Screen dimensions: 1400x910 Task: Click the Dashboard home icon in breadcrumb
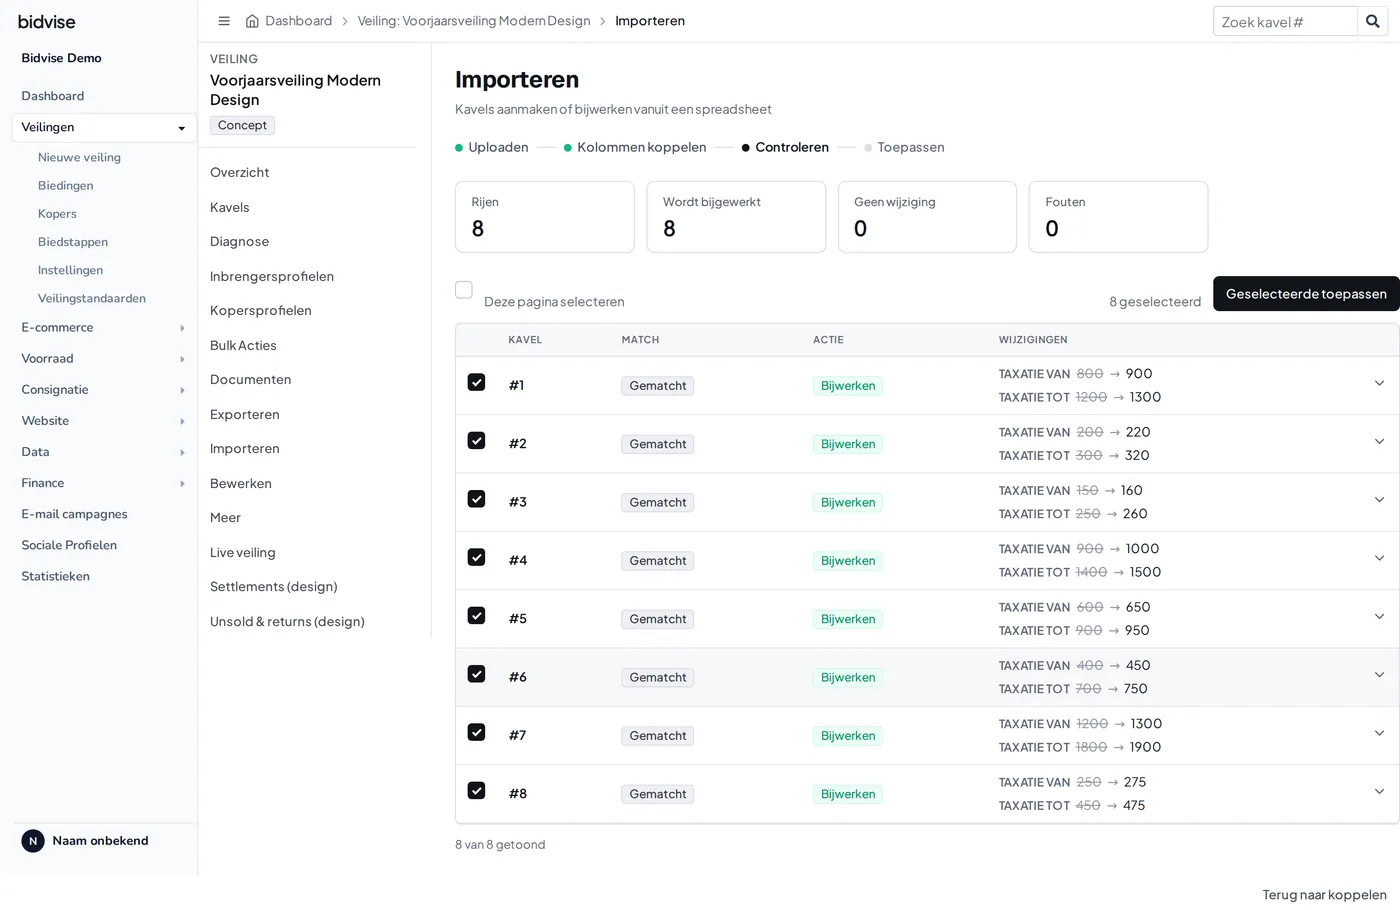click(x=252, y=21)
